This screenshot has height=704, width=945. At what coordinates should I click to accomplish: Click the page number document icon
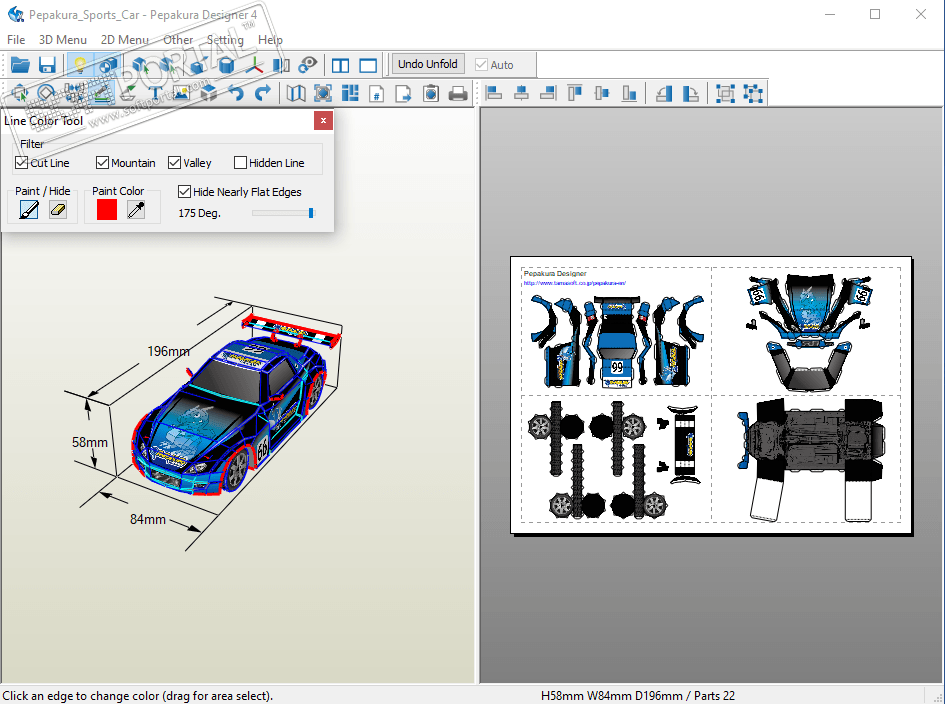coord(377,93)
